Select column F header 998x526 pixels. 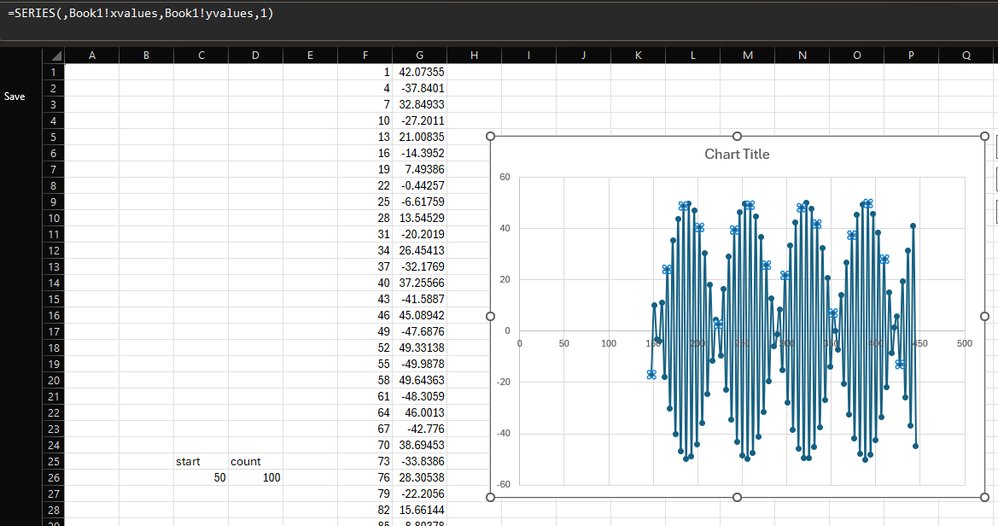365,55
